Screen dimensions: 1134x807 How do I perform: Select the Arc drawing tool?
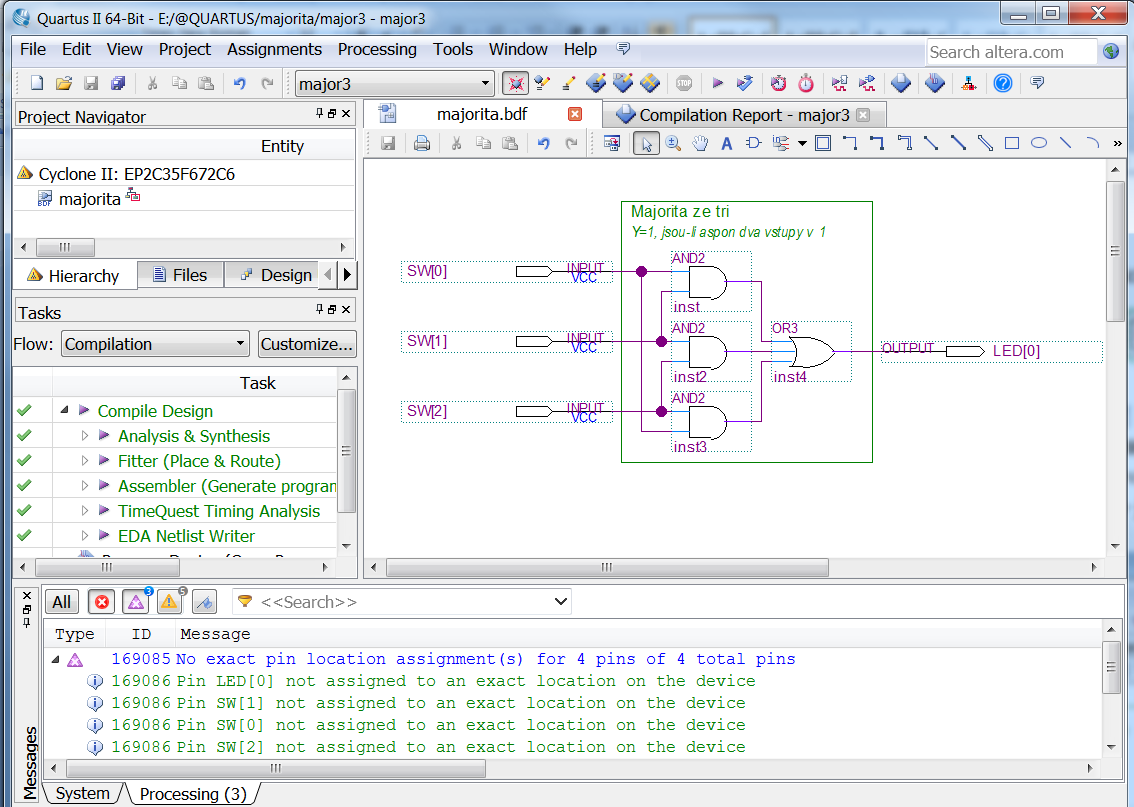[1092, 143]
